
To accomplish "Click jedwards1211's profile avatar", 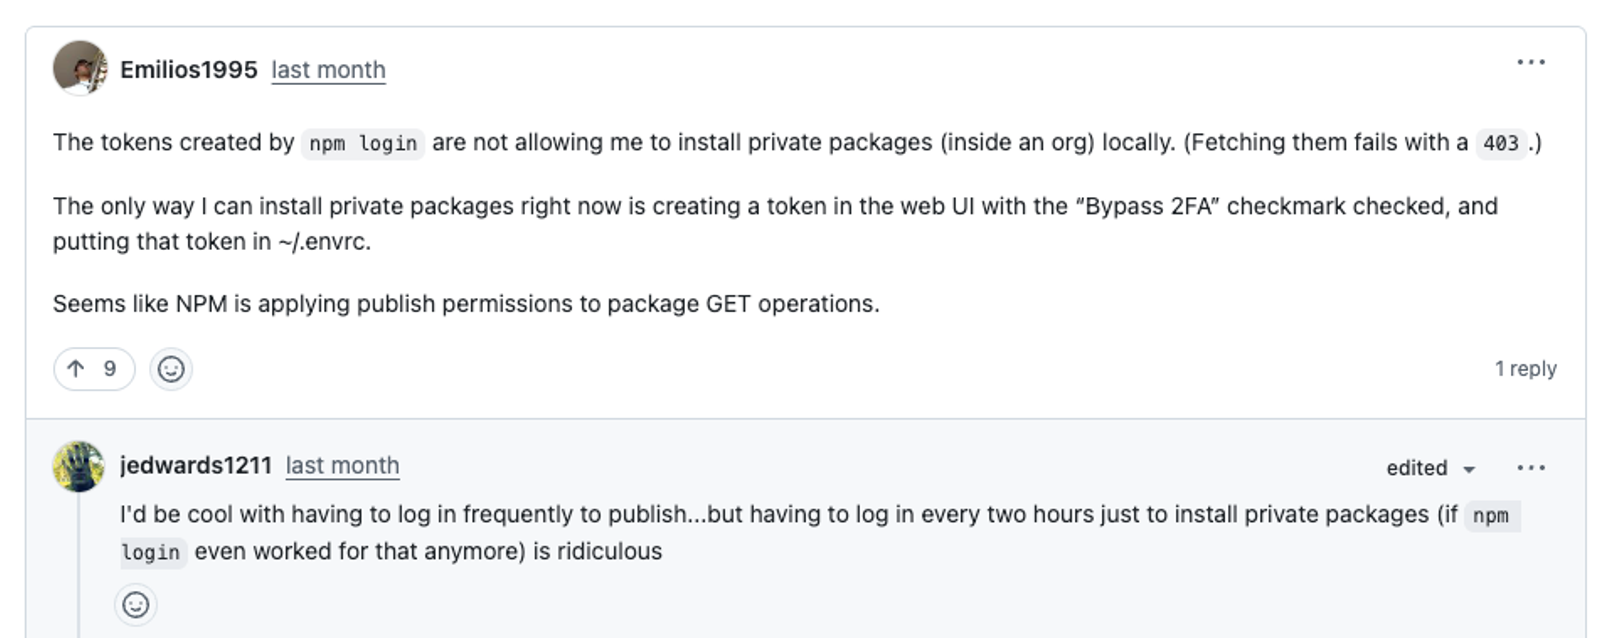I will pos(79,466).
